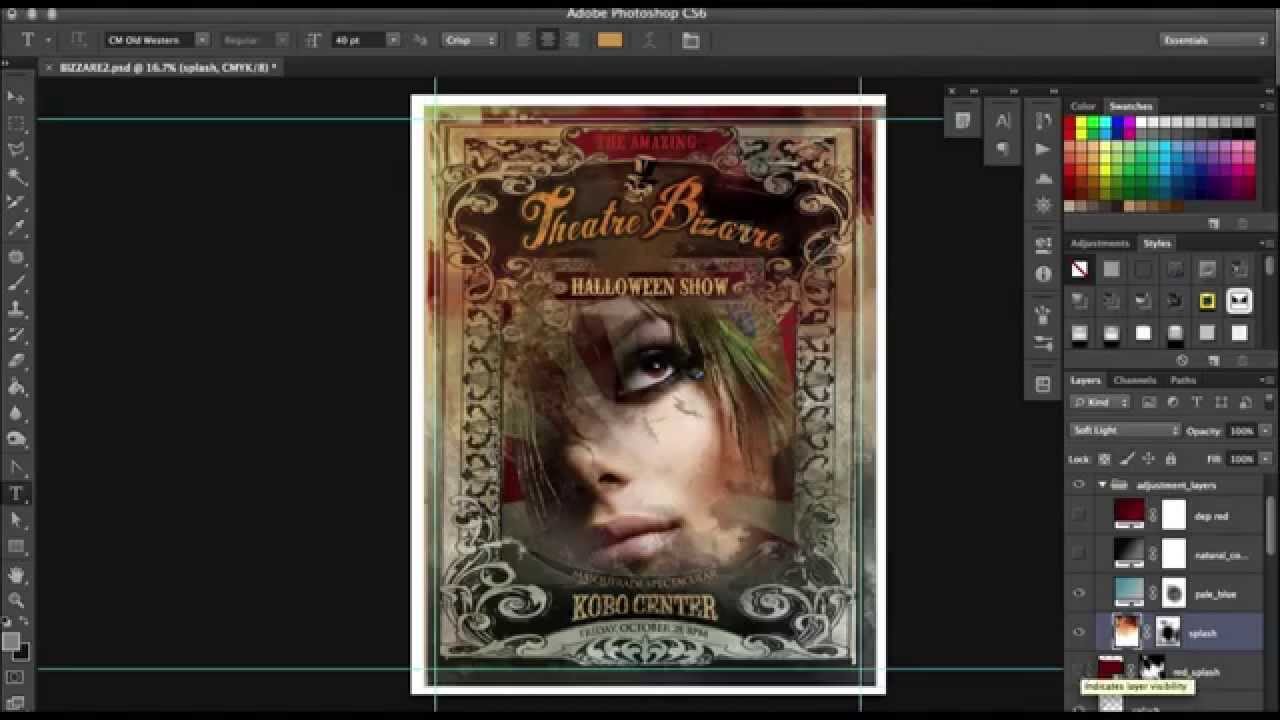Viewport: 1280px width, 720px height.
Task: Filter for adjustment layers icon
Action: pyautogui.click(x=1173, y=402)
